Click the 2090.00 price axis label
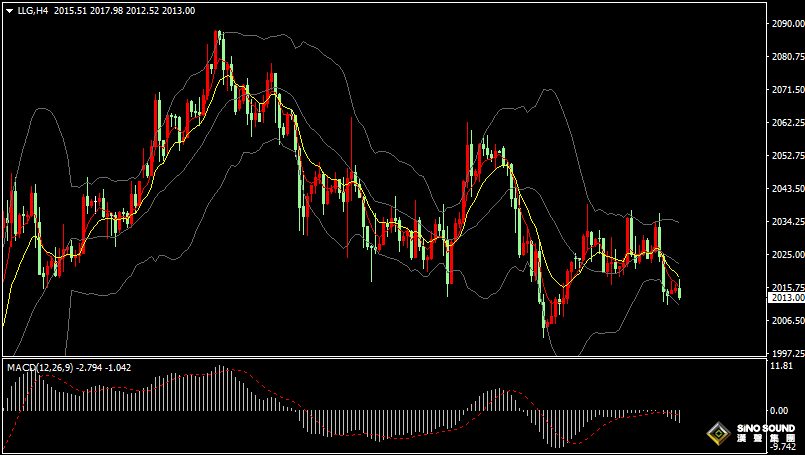 (785, 24)
